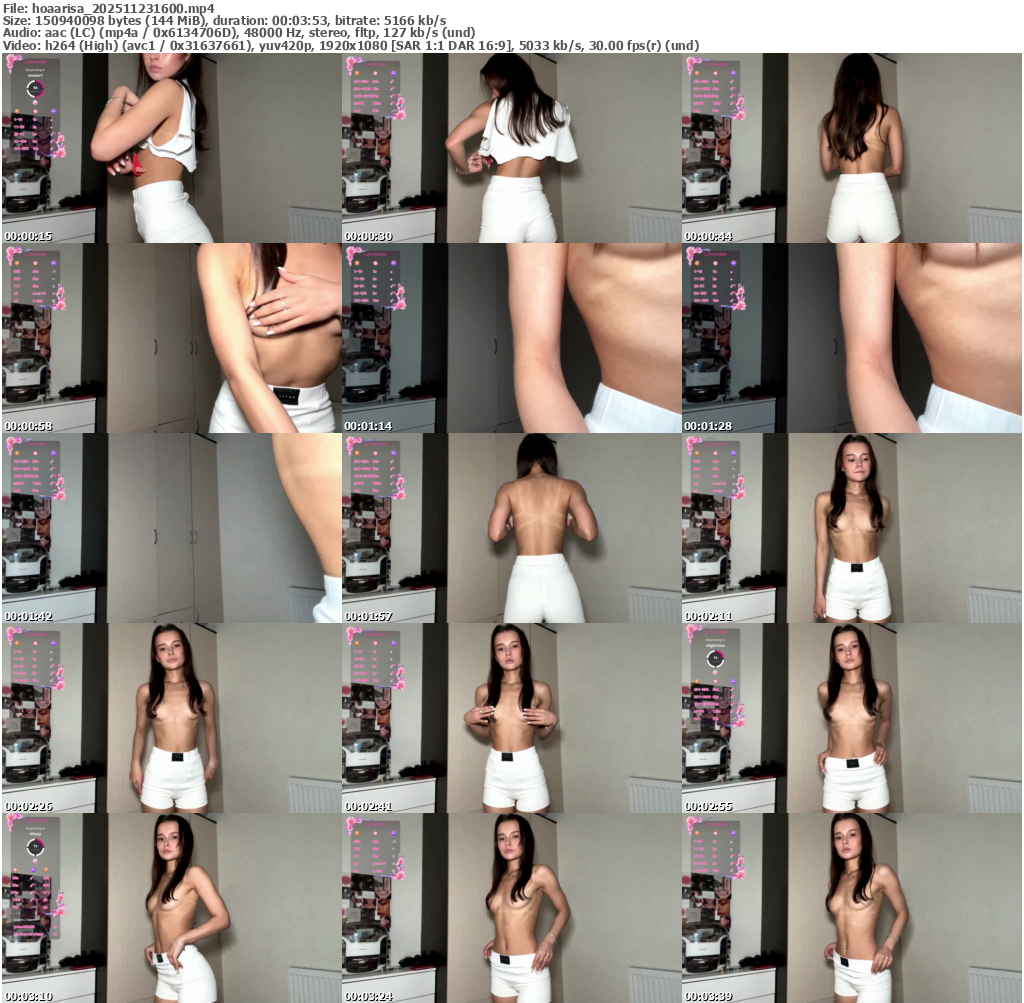Choose the frame stamped 00:03:10
This screenshot has width=1024, height=1003.
click(172, 908)
